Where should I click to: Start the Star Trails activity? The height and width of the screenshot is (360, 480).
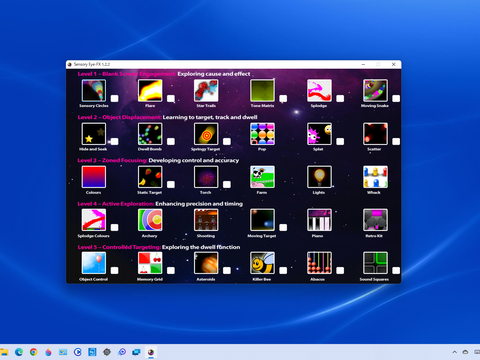pos(206,90)
